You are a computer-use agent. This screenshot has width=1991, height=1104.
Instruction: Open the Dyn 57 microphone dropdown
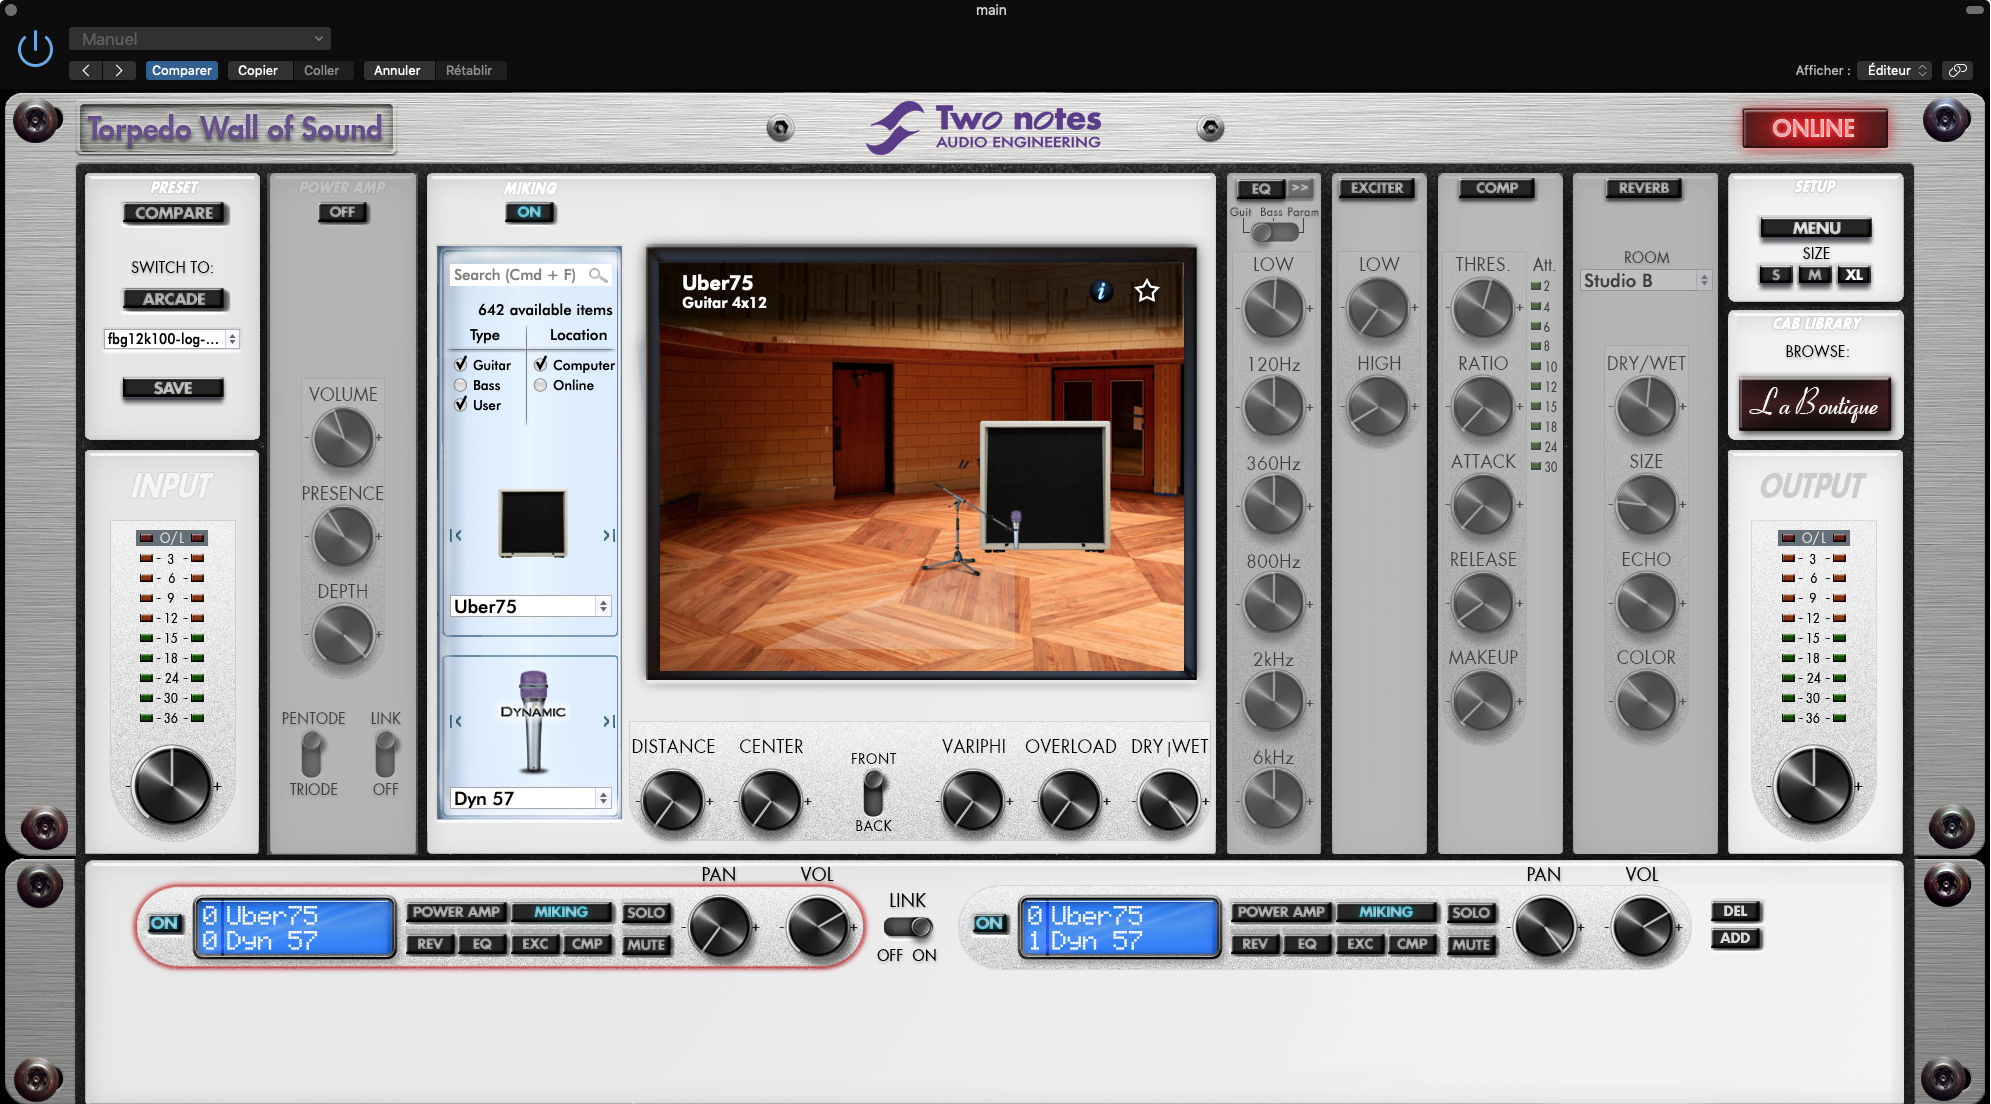click(x=531, y=798)
